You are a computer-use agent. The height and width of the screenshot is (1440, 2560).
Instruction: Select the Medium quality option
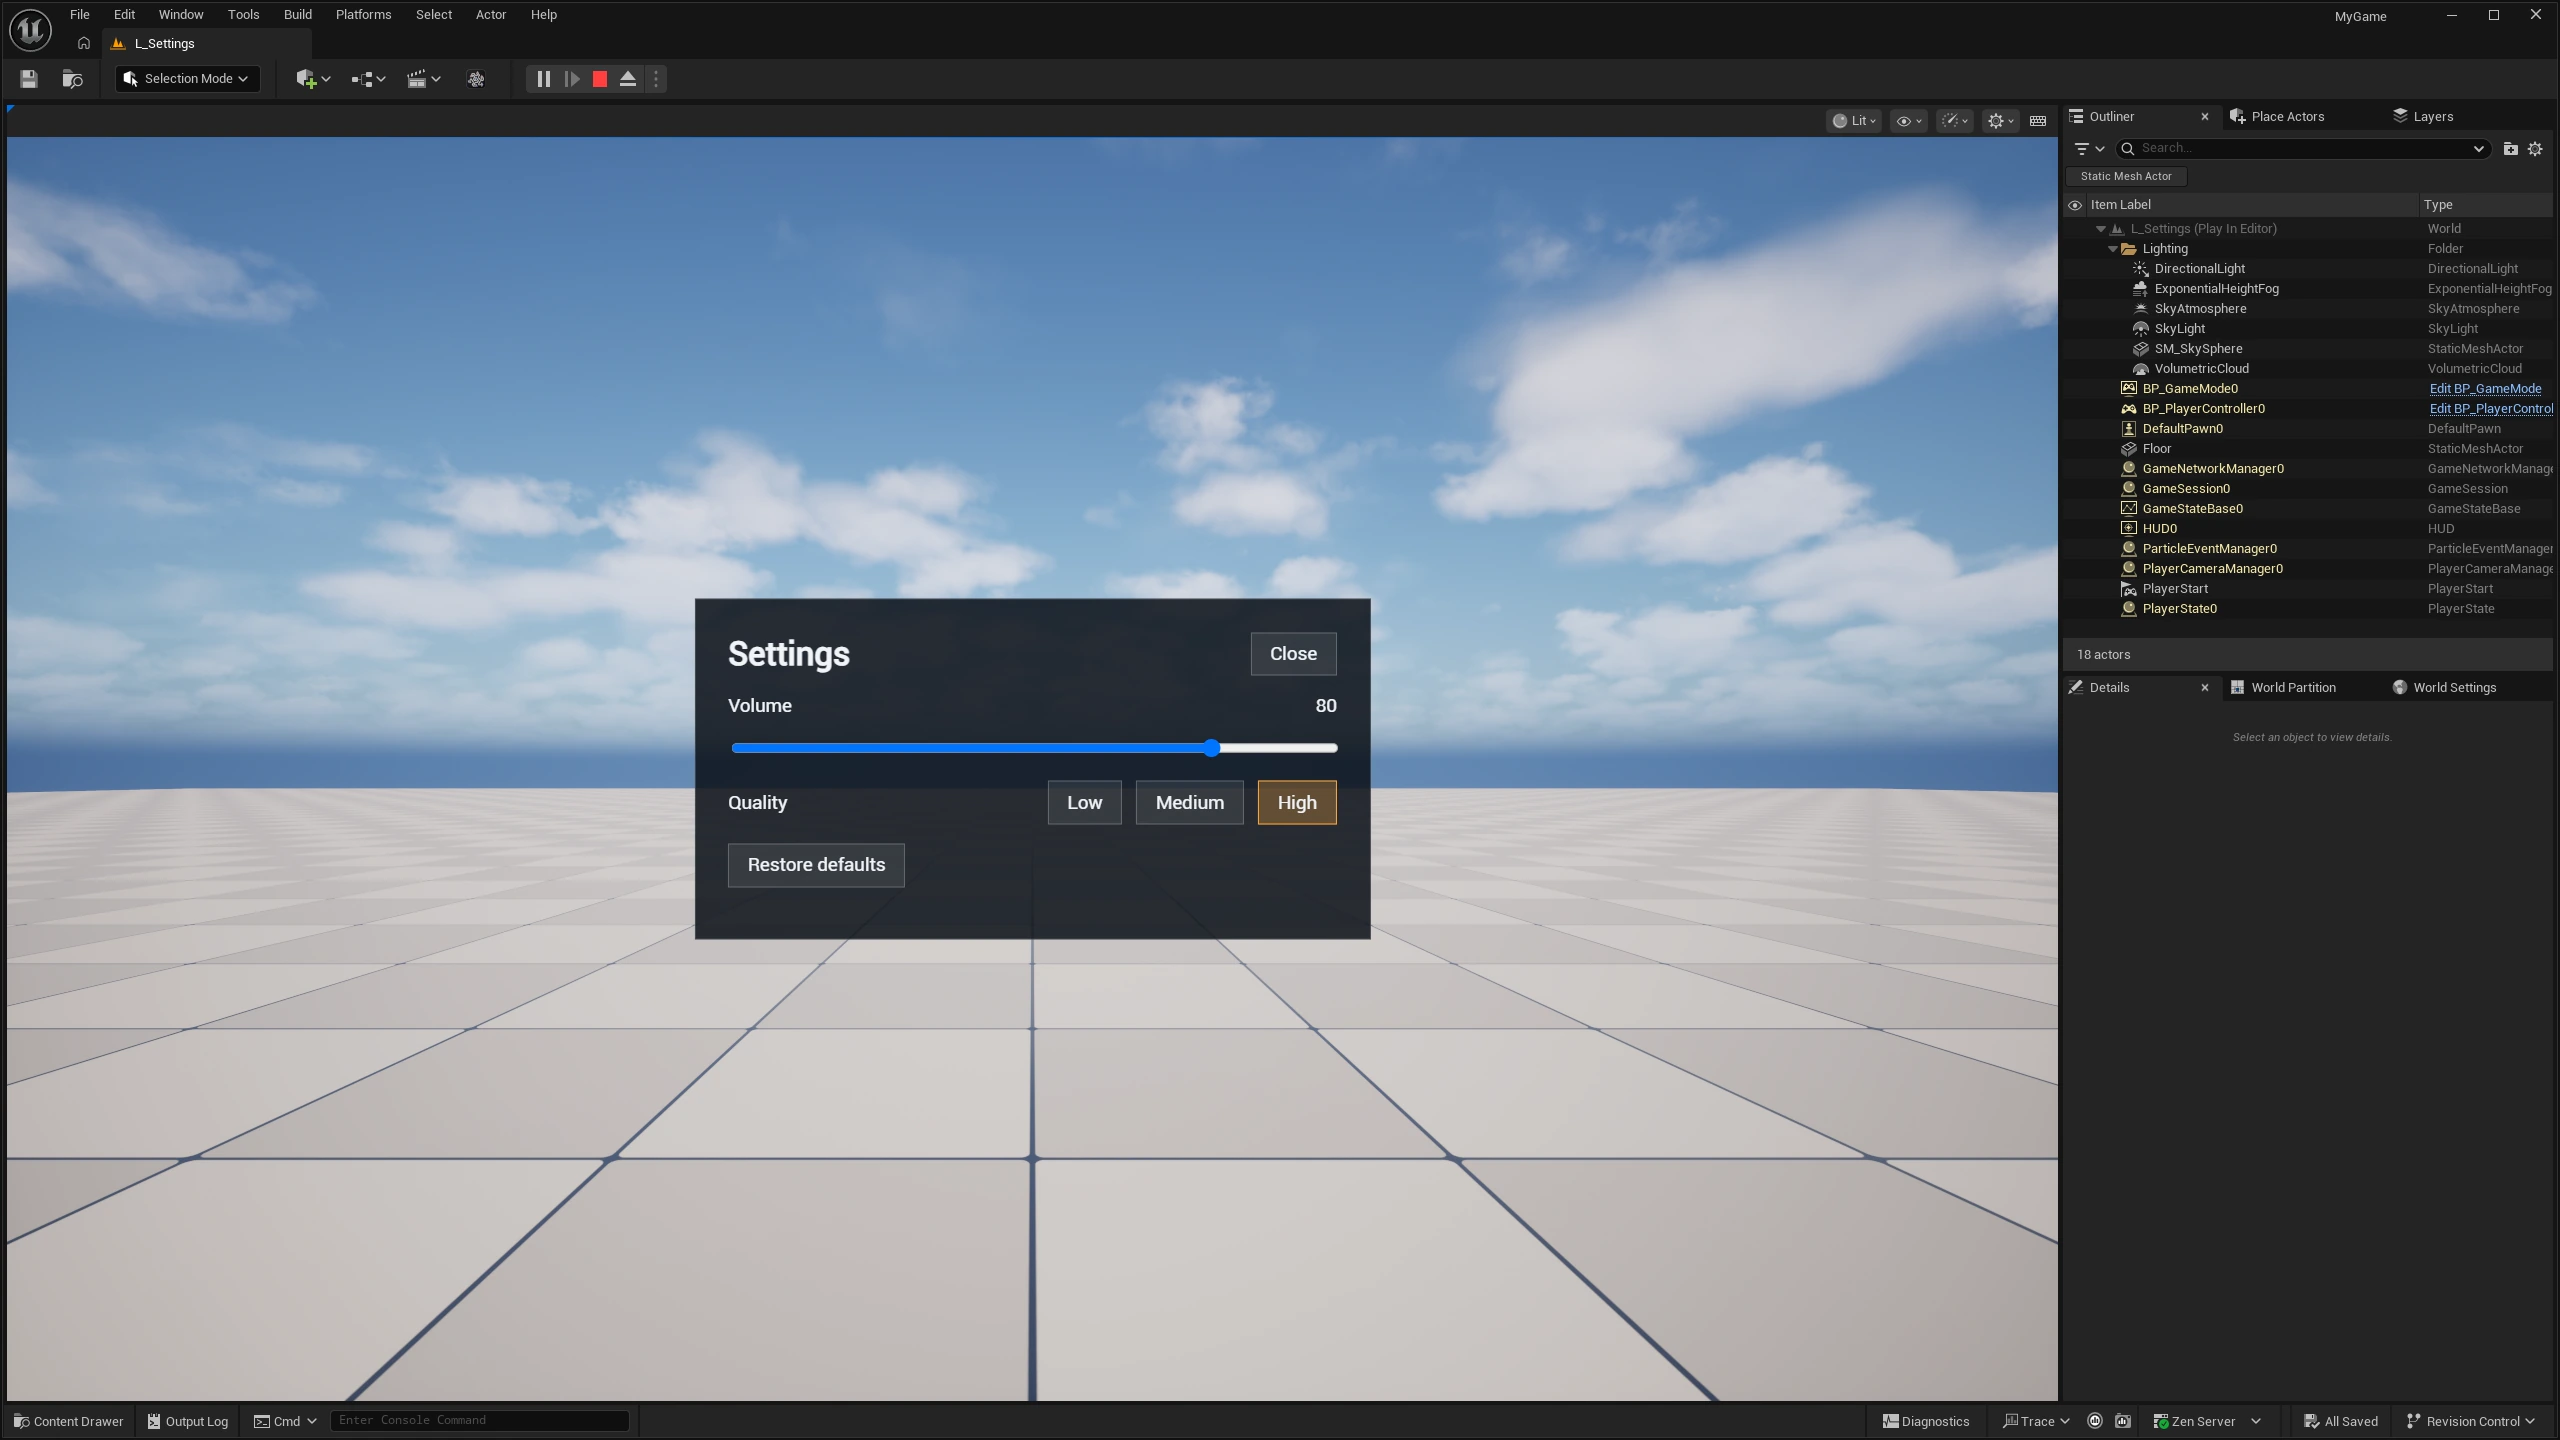(x=1189, y=802)
